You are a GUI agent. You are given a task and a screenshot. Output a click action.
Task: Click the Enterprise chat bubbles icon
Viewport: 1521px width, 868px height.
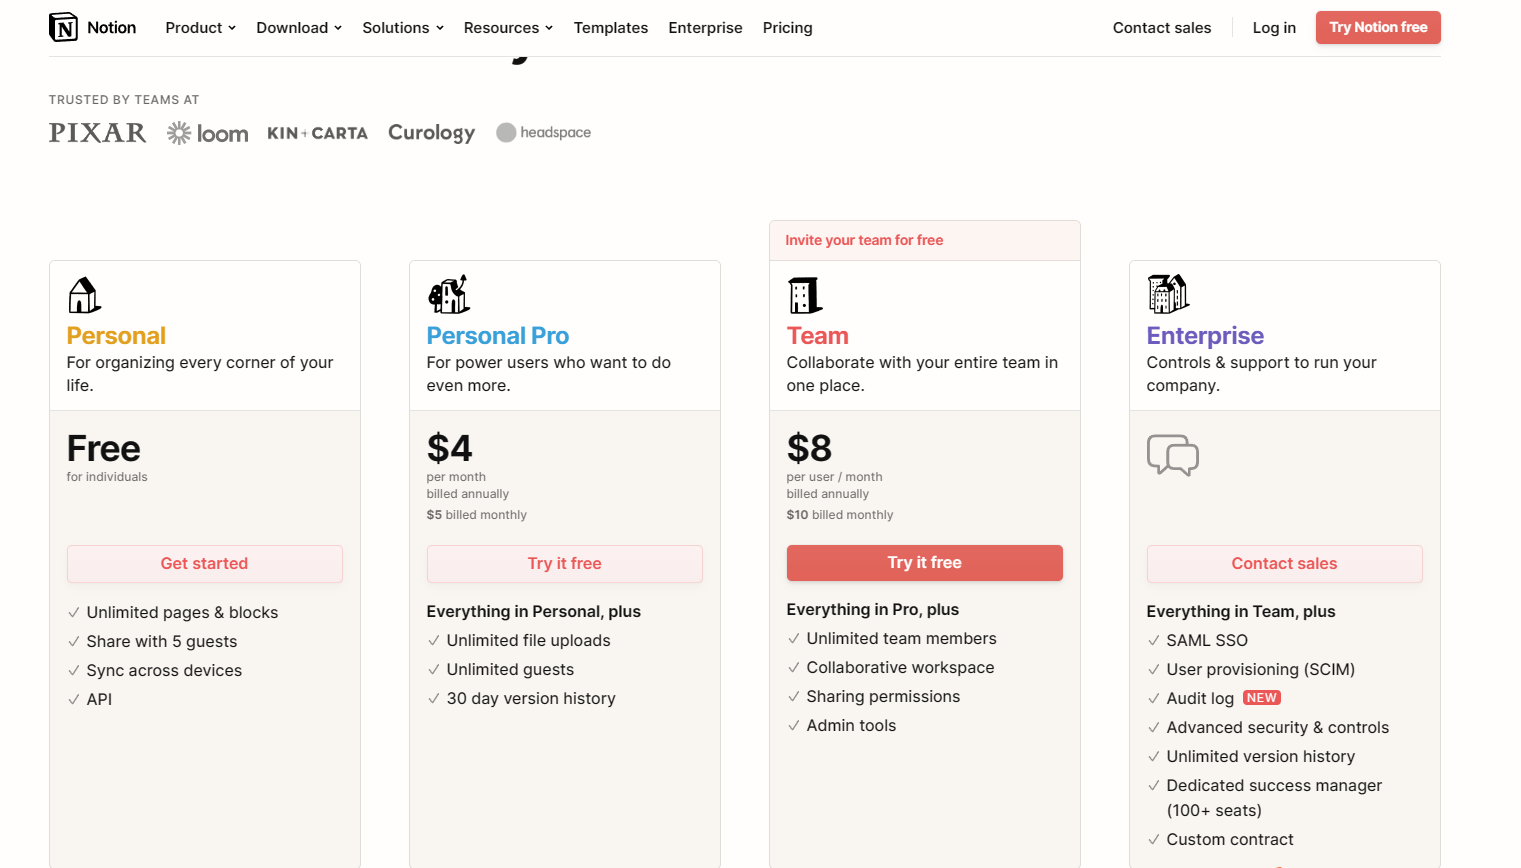point(1173,455)
